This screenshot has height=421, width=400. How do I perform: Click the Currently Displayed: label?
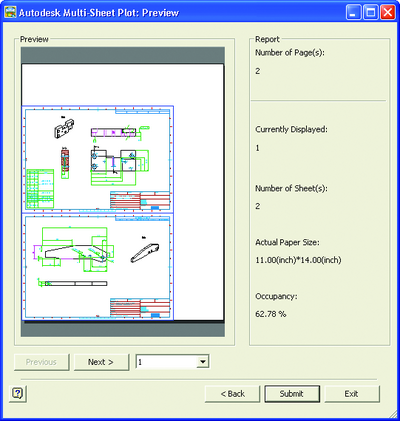coord(291,129)
